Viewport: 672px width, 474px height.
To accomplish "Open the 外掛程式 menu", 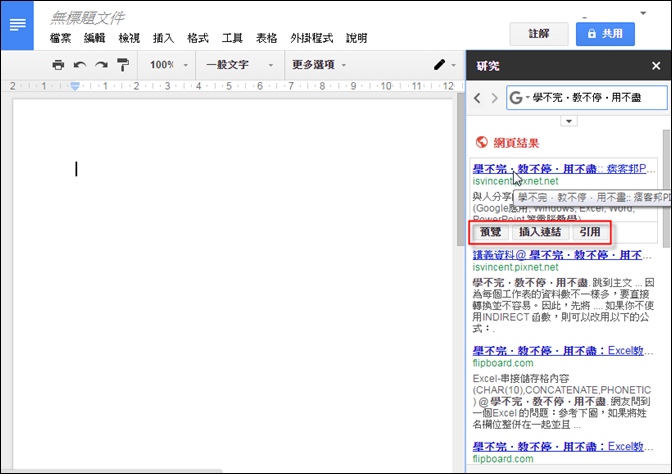I will tap(312, 38).
